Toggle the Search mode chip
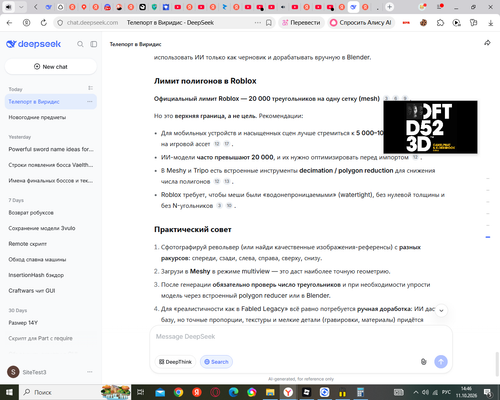The image size is (500, 400). click(x=216, y=362)
